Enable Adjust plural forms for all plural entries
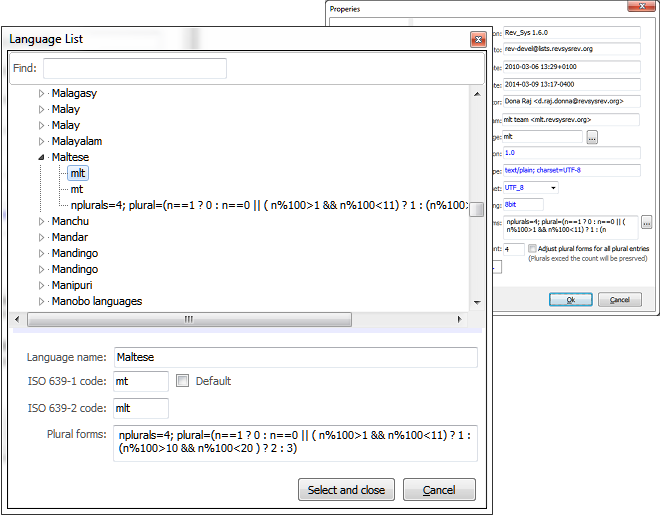 coord(532,249)
